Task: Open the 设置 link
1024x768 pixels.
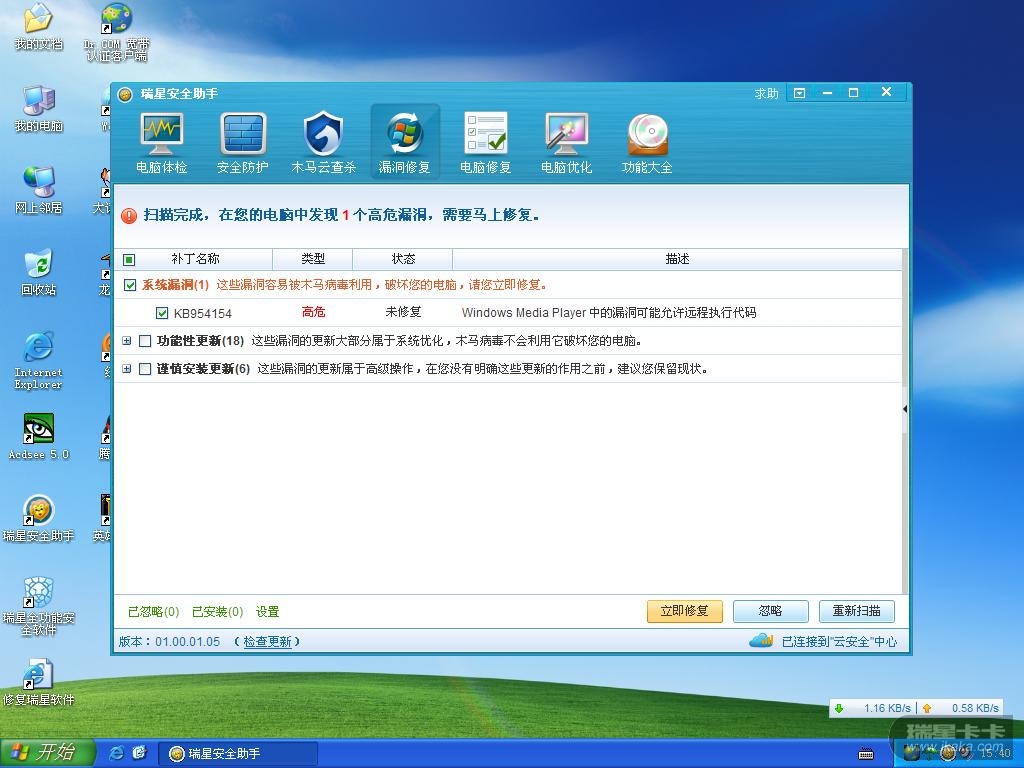Action: tap(267, 612)
